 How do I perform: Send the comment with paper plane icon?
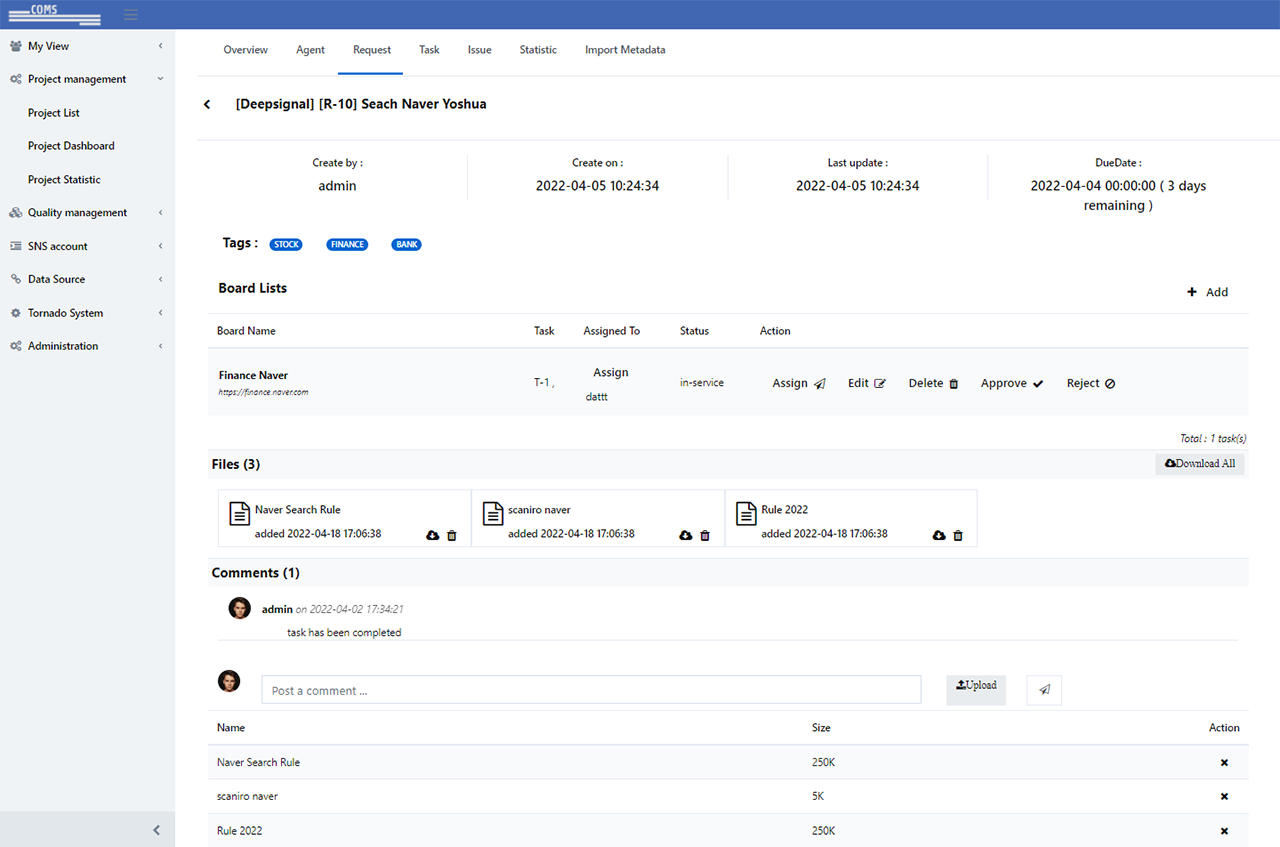point(1044,690)
